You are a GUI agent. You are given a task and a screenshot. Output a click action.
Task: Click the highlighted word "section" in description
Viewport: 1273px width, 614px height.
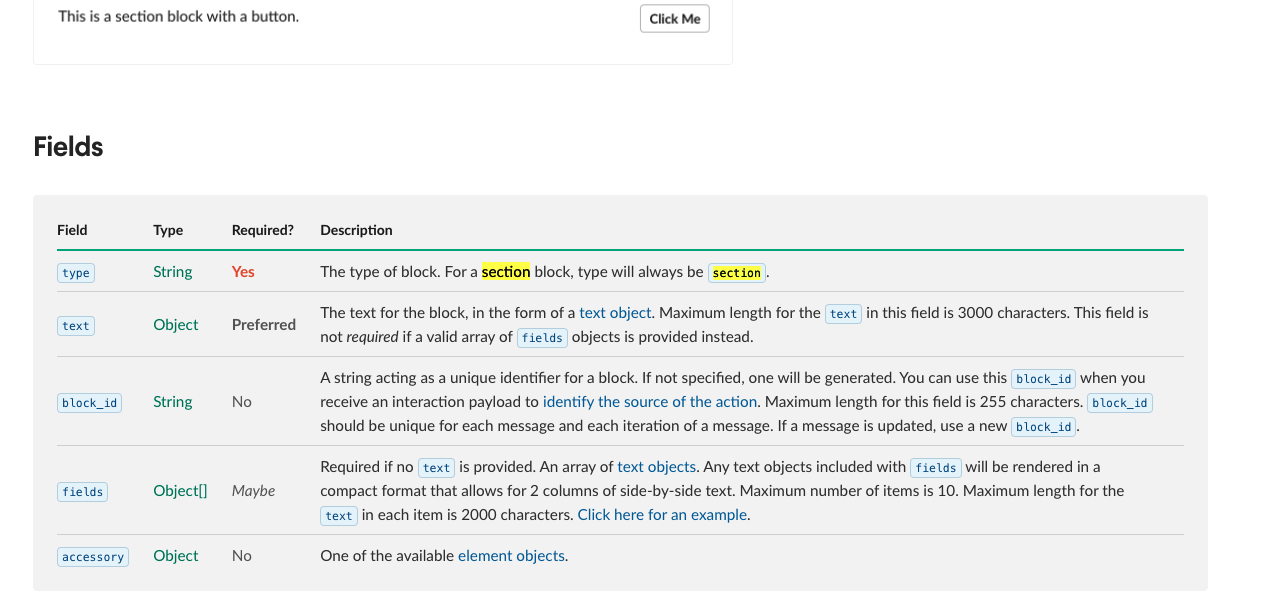[506, 272]
